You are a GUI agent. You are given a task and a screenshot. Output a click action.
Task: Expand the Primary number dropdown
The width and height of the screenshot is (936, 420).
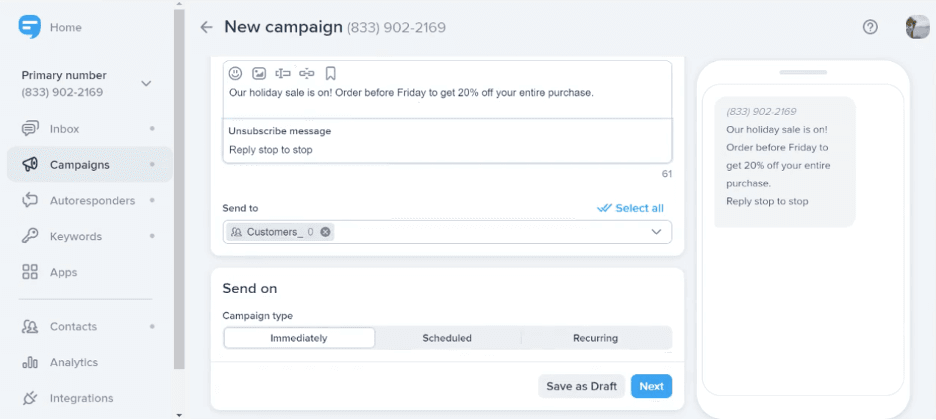[x=146, y=84]
